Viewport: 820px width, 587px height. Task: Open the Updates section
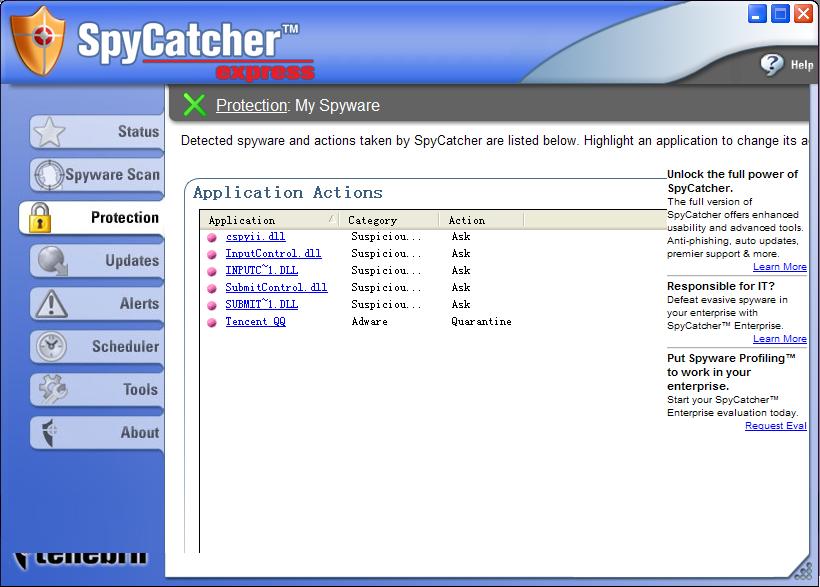(x=97, y=261)
